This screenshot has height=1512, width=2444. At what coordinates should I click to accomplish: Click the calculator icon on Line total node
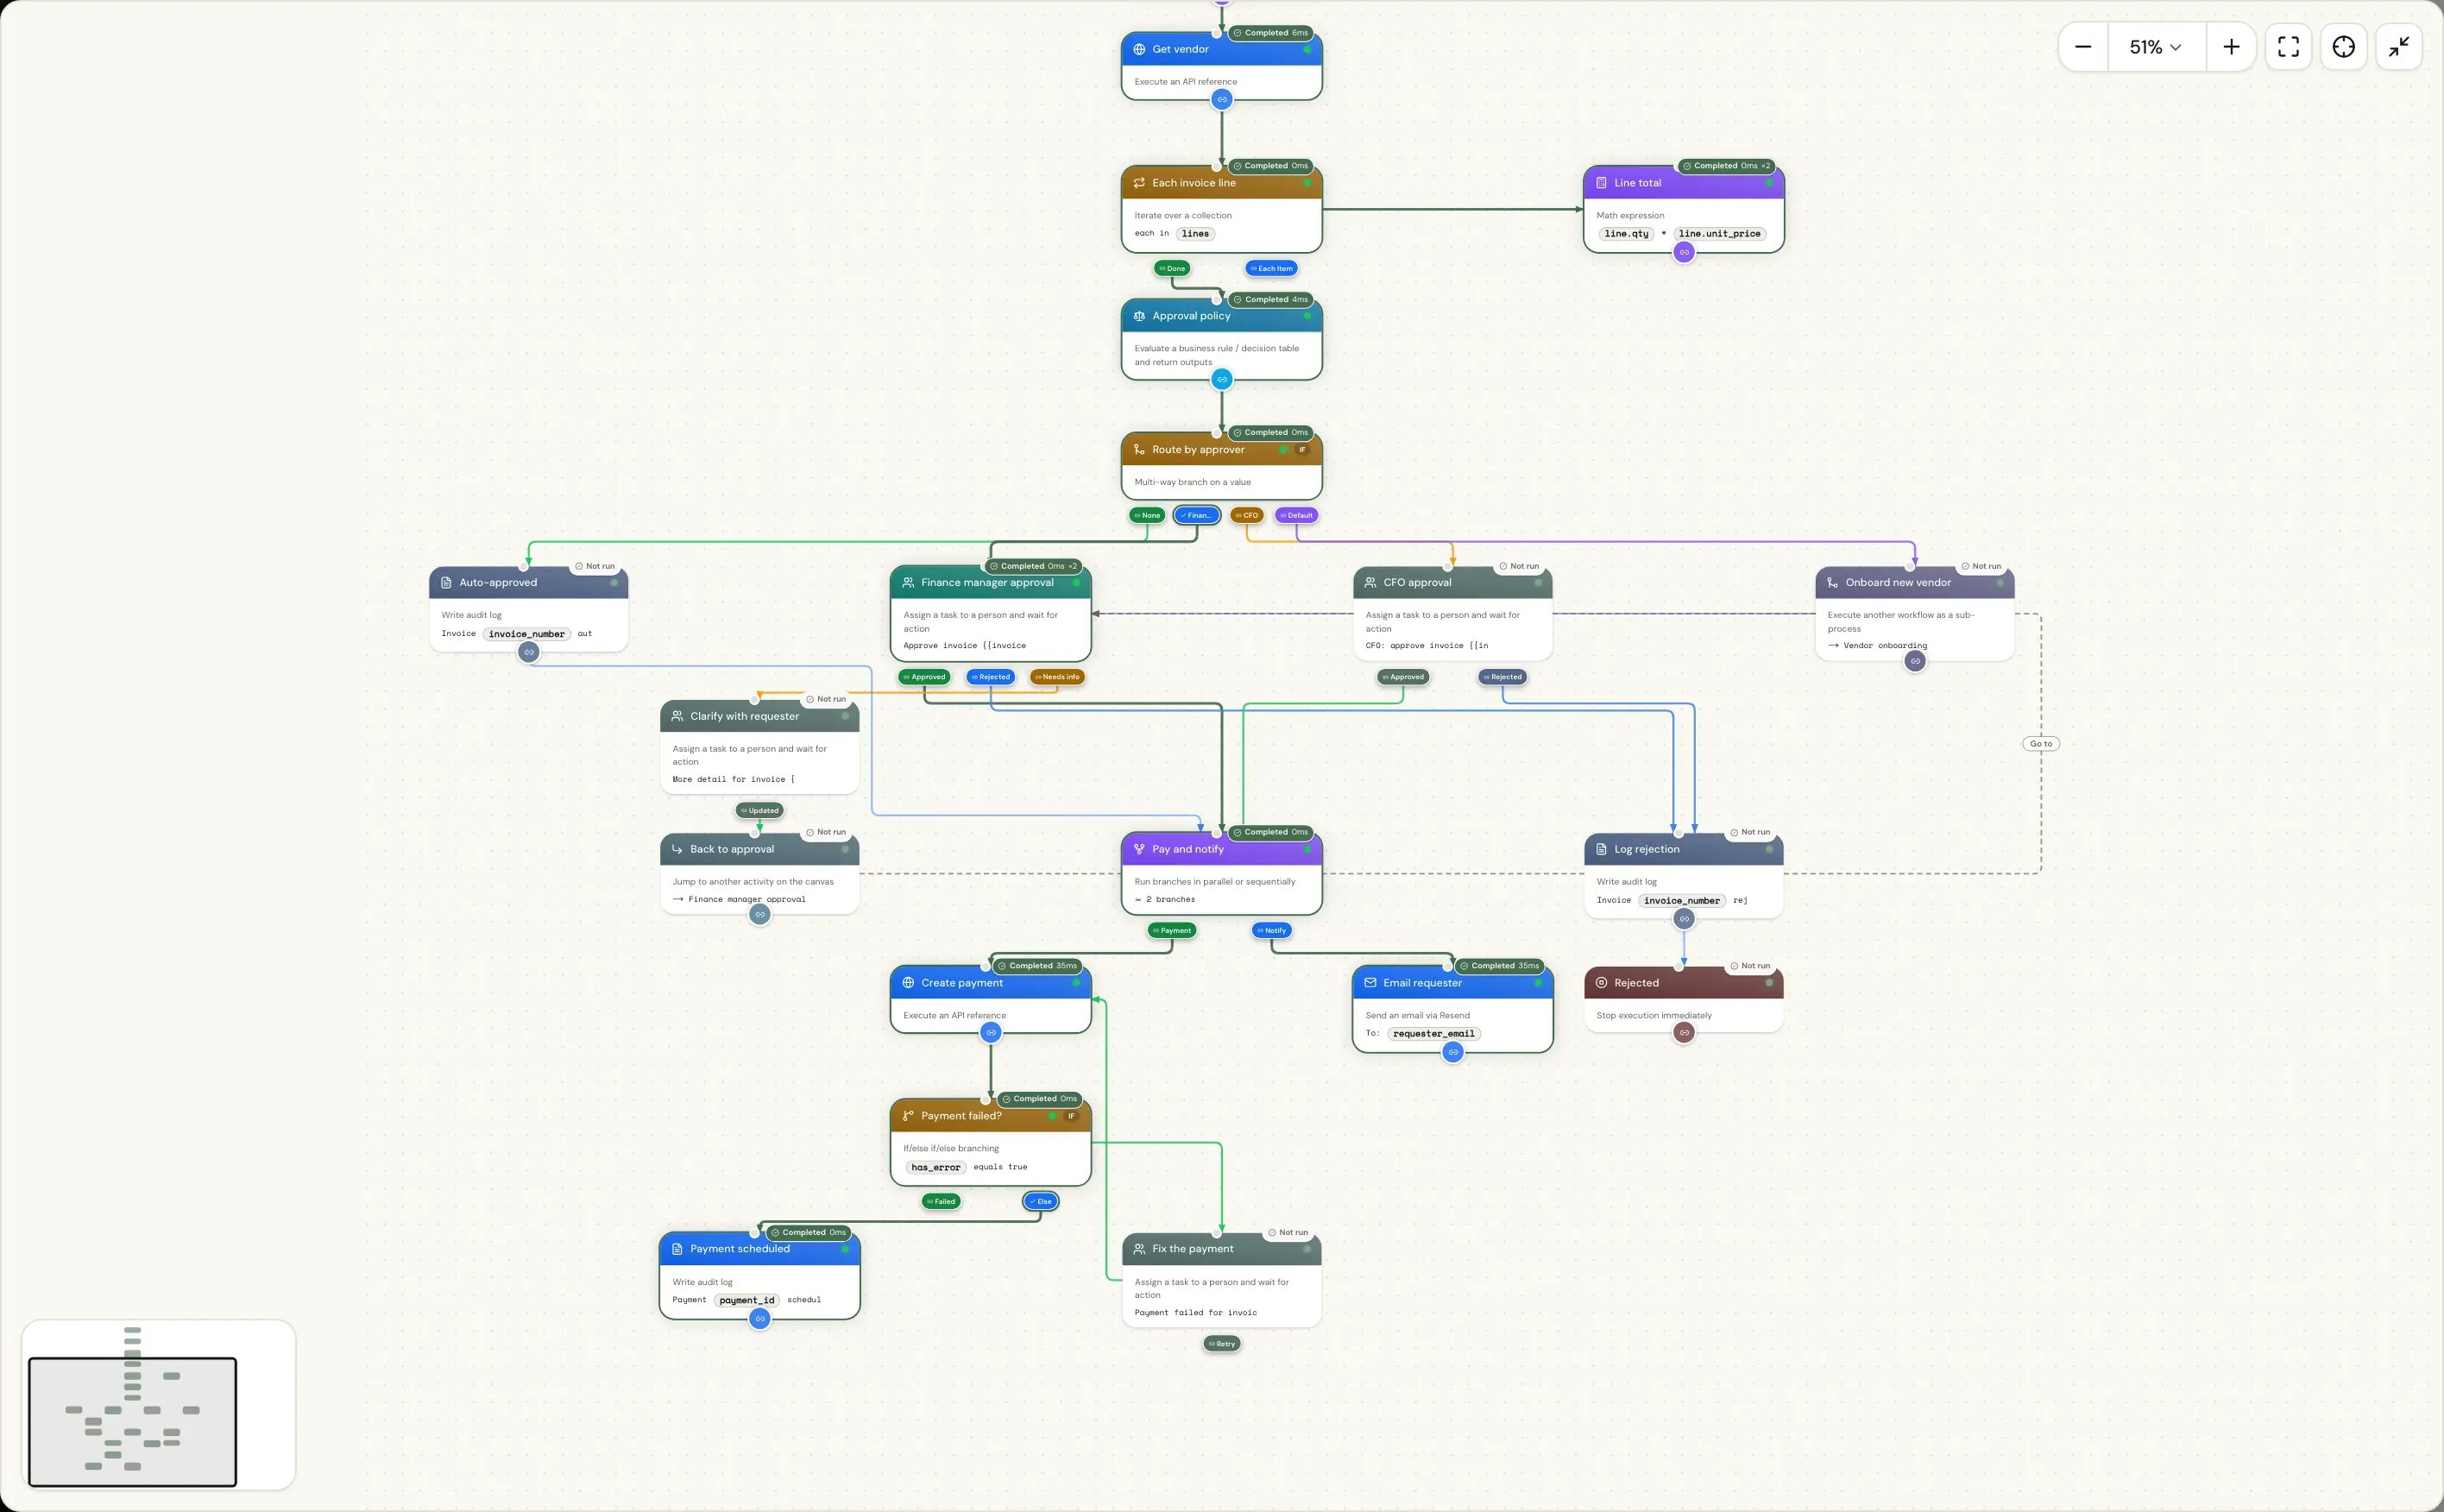click(x=1601, y=183)
